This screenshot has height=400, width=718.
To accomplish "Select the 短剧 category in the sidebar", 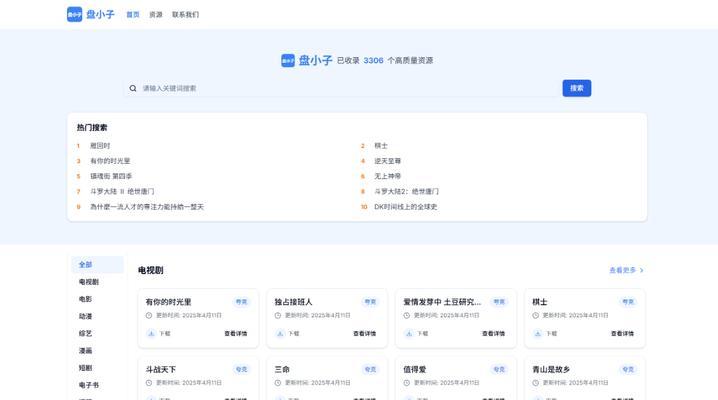I will point(98,368).
